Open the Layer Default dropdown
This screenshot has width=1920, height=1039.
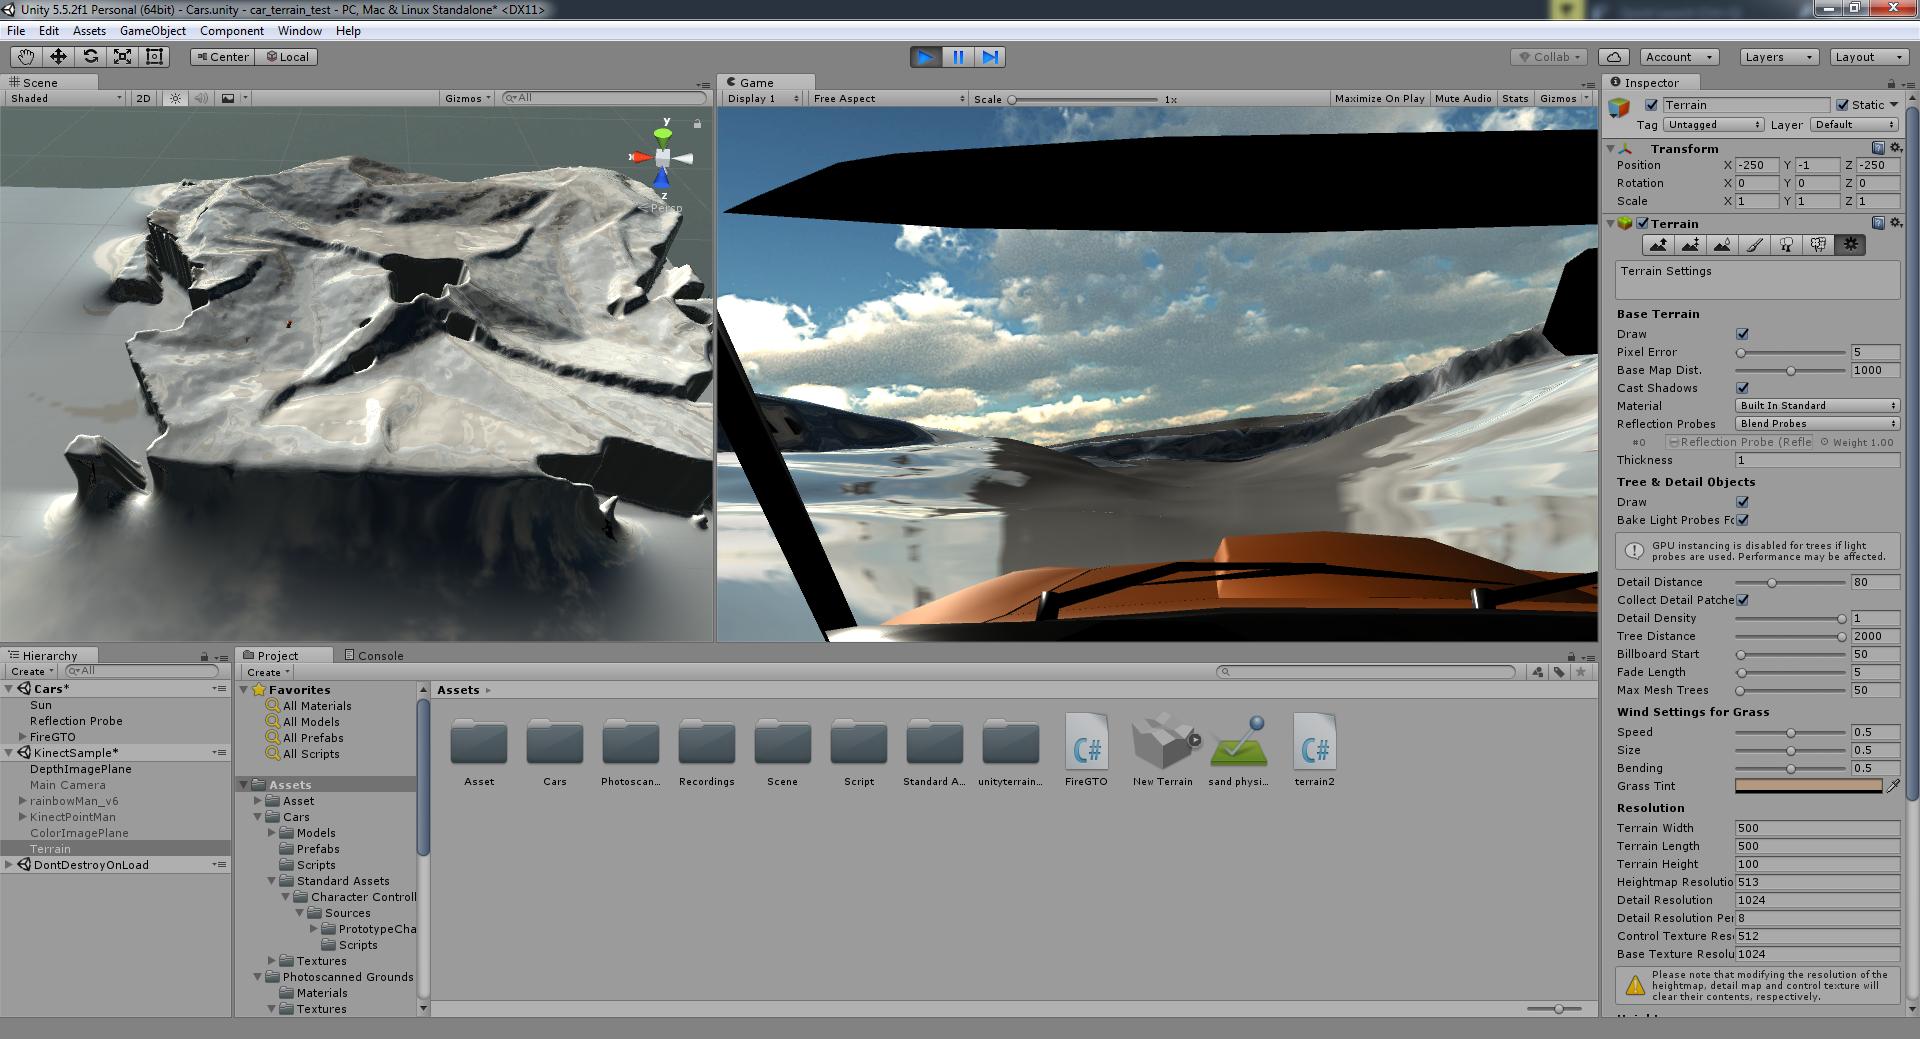tap(1854, 125)
